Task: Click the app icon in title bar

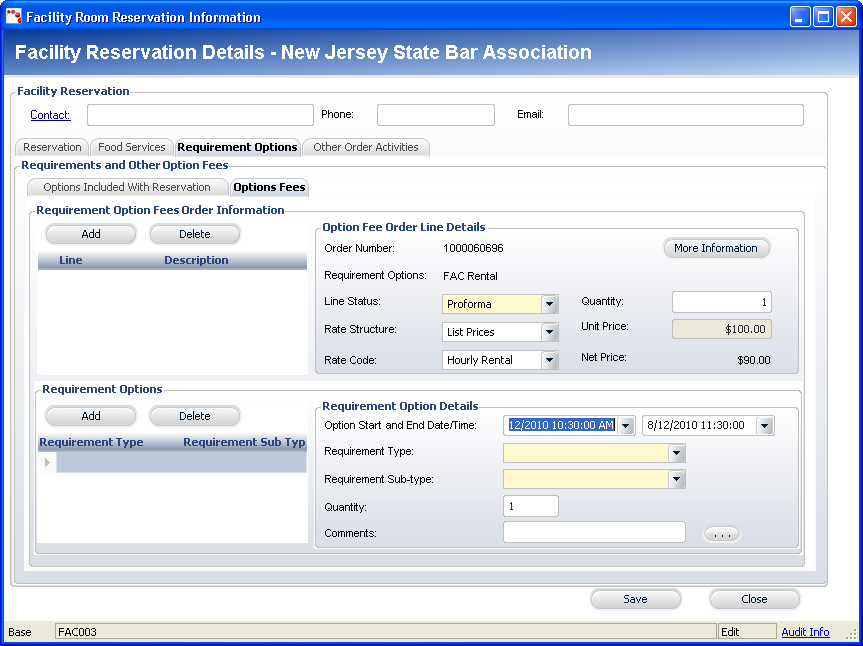Action: (x=14, y=17)
